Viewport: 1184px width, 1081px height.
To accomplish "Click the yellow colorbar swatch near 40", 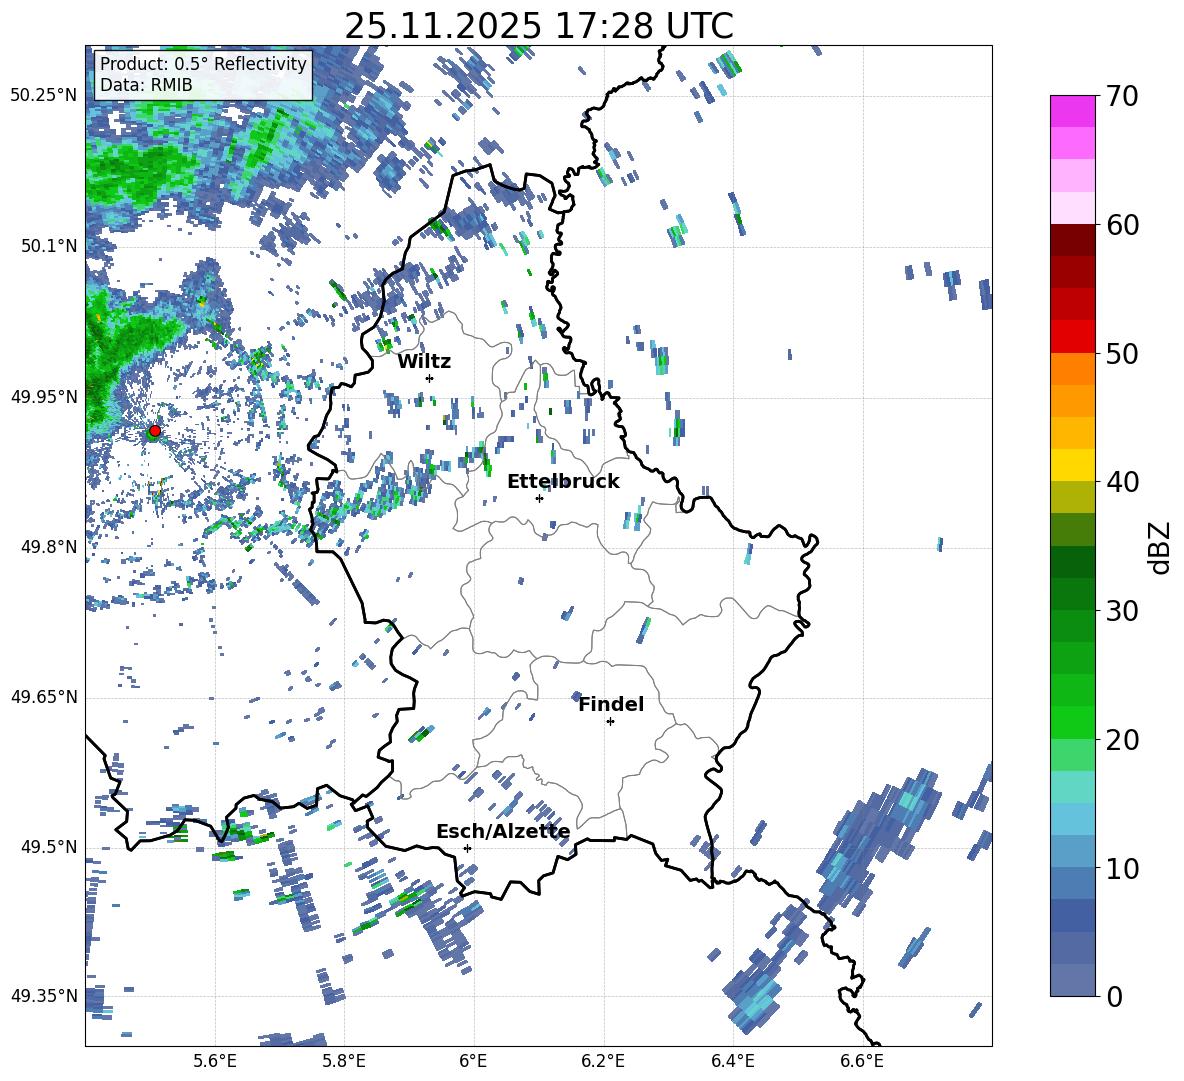I will pos(1072,465).
